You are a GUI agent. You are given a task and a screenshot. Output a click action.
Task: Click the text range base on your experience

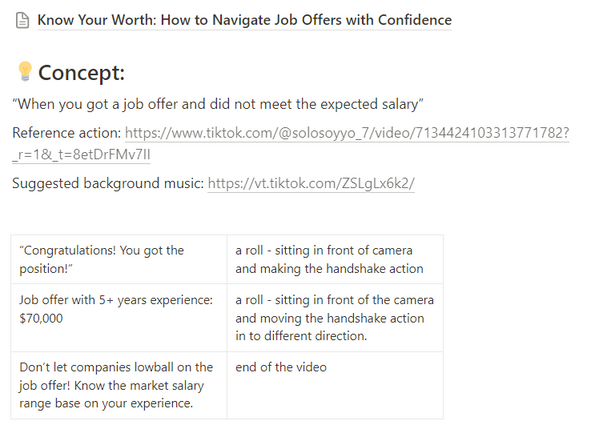tap(106, 403)
